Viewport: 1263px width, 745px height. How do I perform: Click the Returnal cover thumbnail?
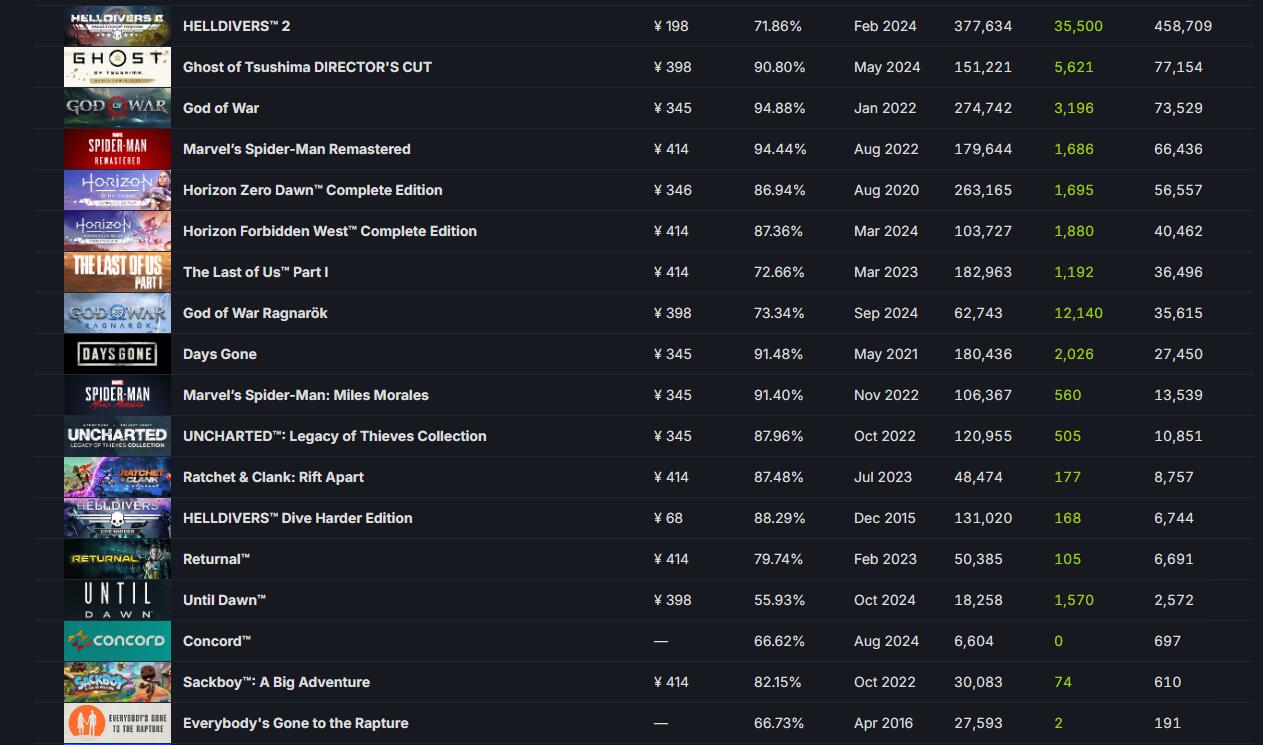117,559
